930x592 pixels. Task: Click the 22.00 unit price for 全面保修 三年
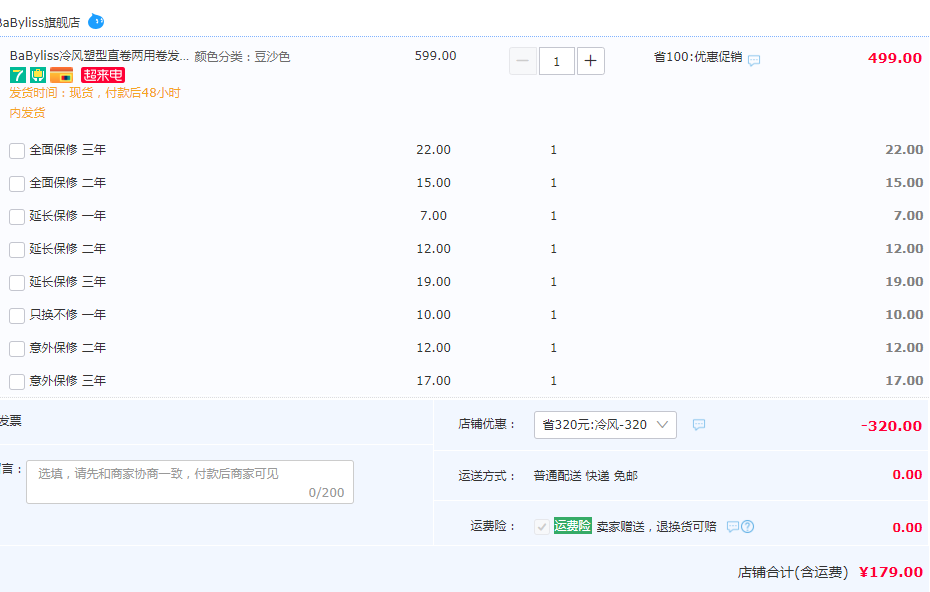pyautogui.click(x=434, y=149)
